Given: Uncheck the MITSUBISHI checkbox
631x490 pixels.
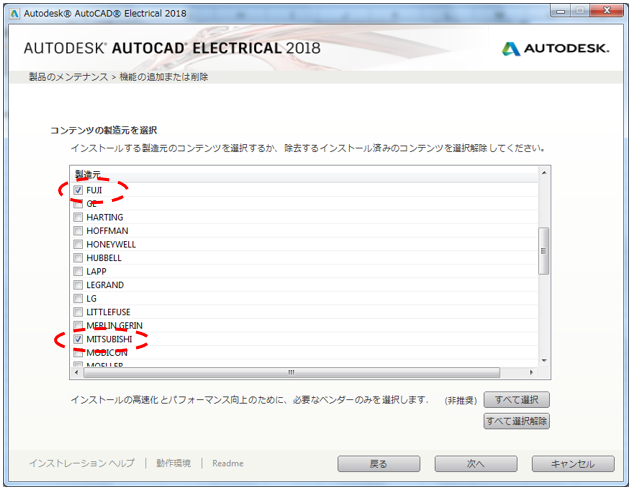Looking at the screenshot, I should click(x=78, y=339).
